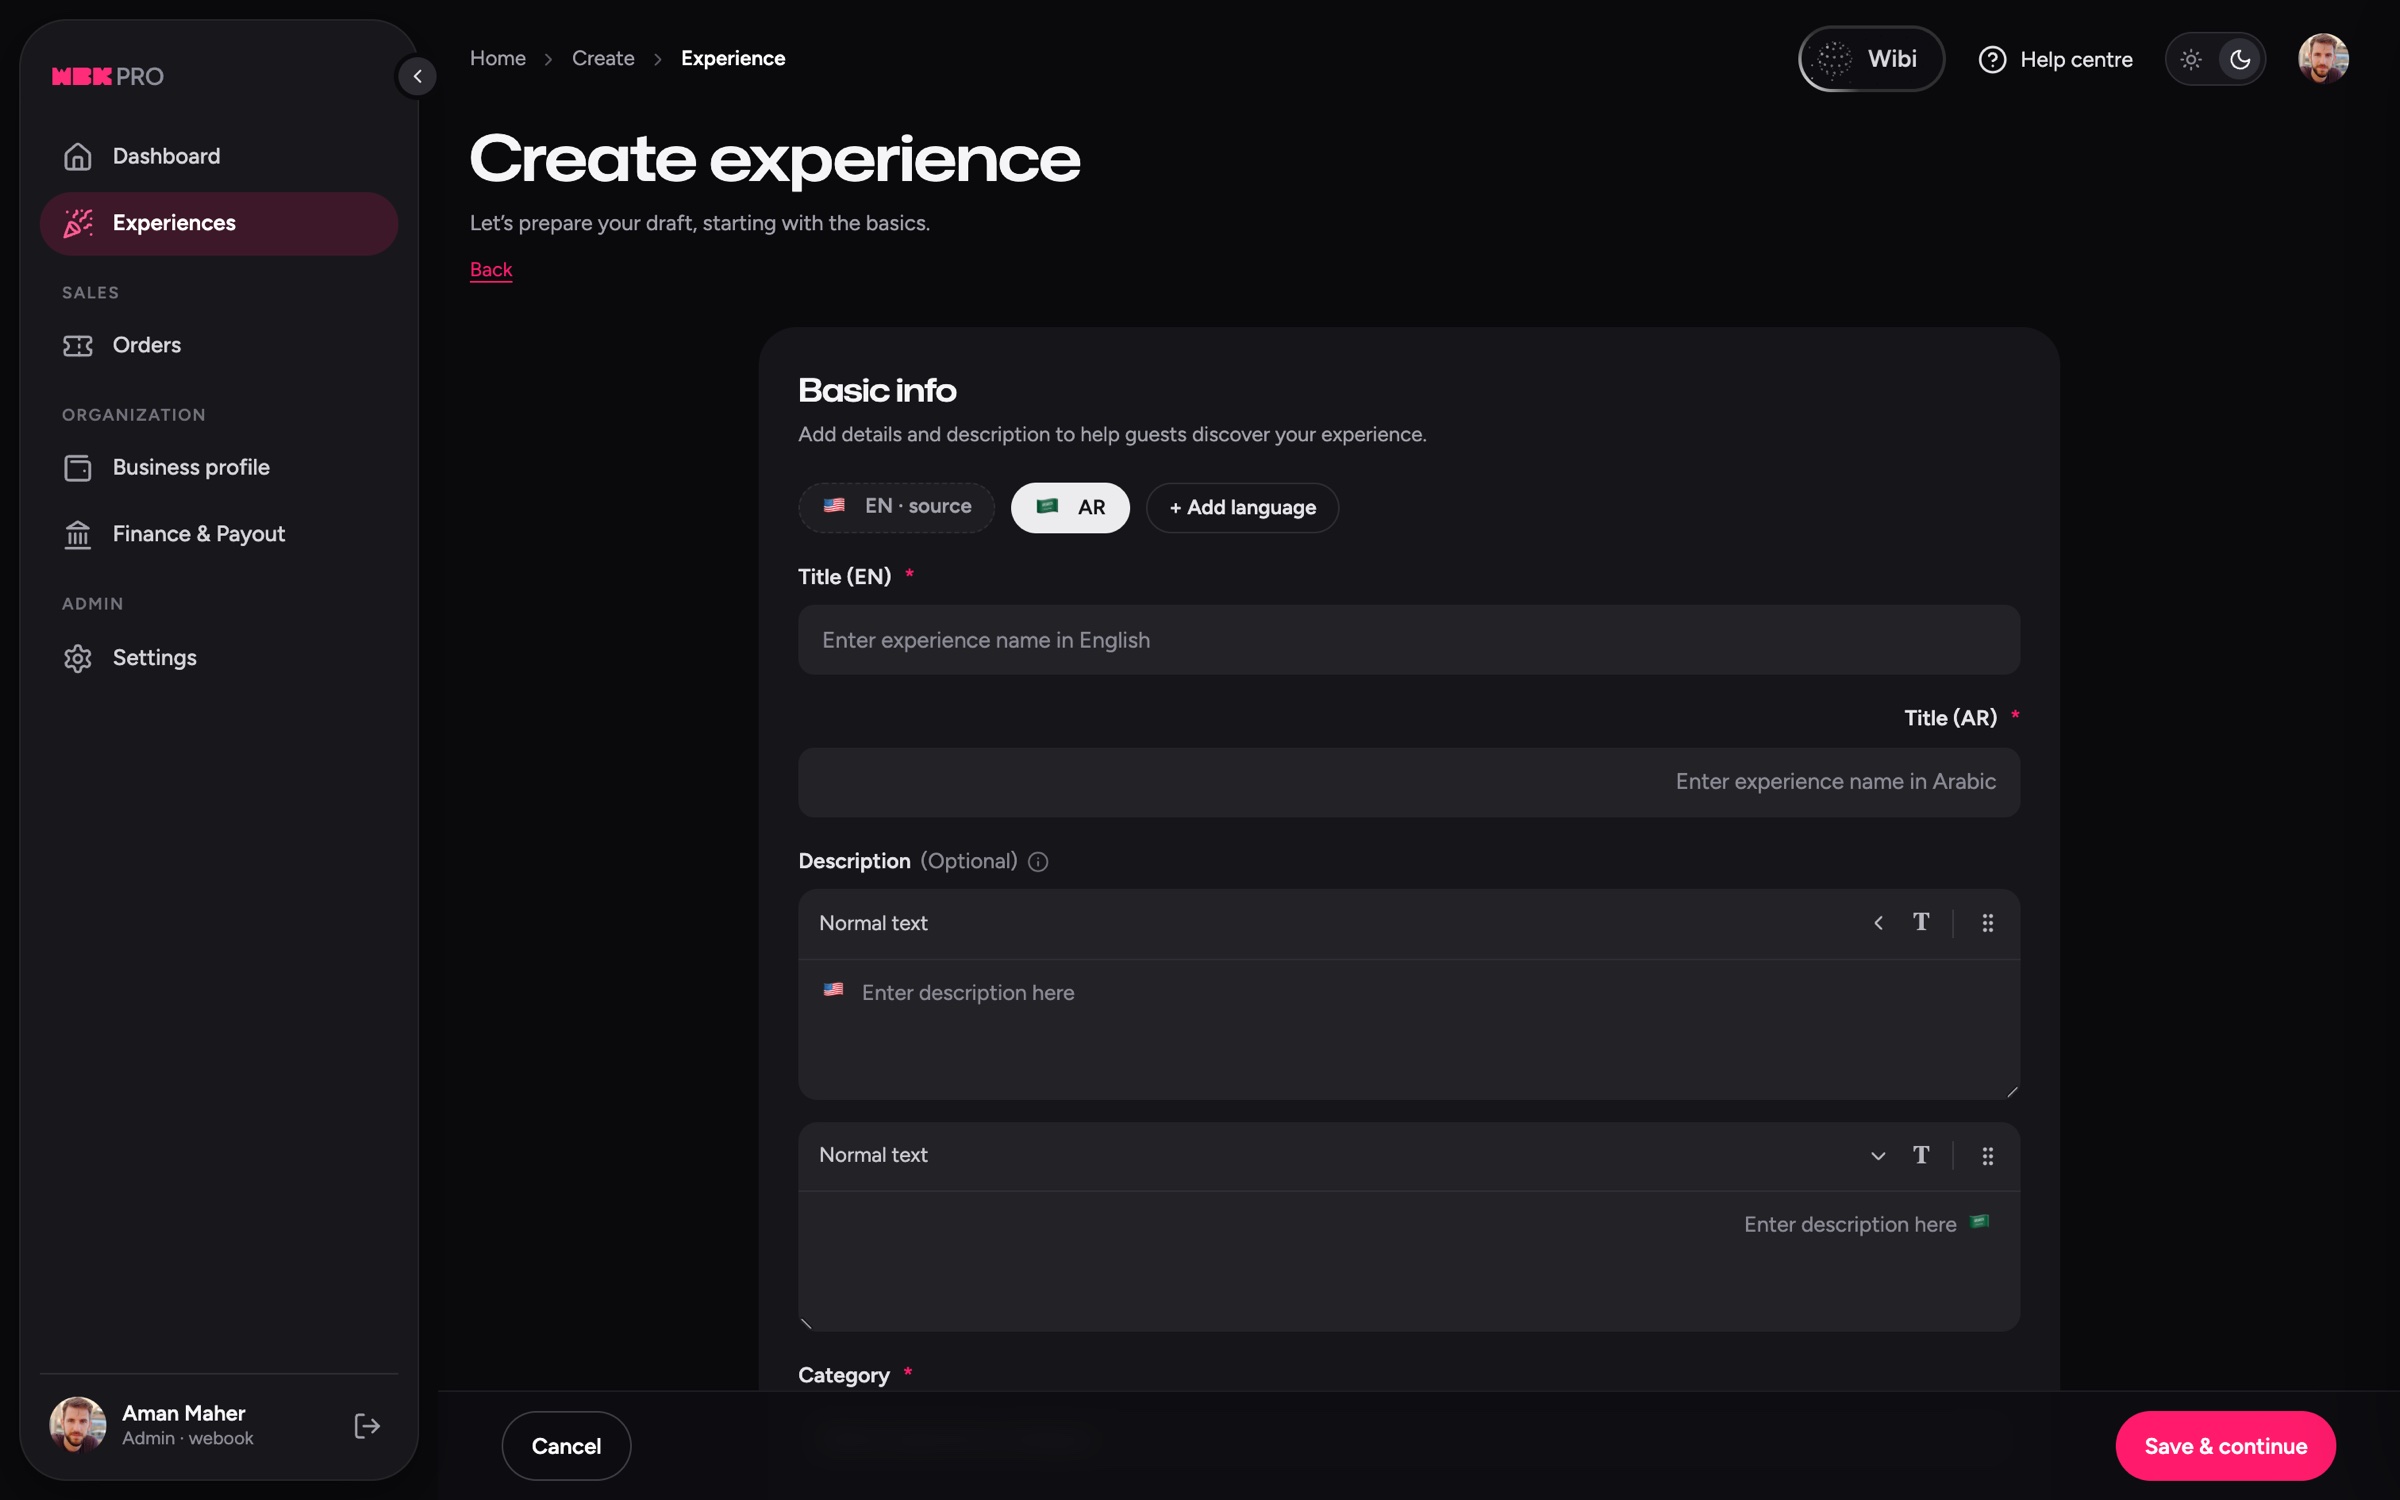This screenshot has width=2400, height=1500.
Task: Focus the Title (AR) input field
Action: click(1409, 782)
